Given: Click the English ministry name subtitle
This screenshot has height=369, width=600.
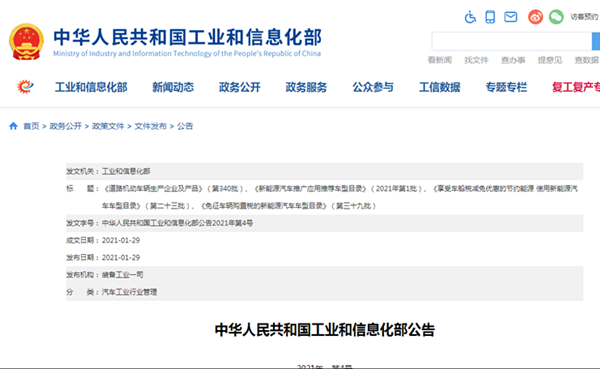Looking at the screenshot, I should pyautogui.click(x=187, y=54).
